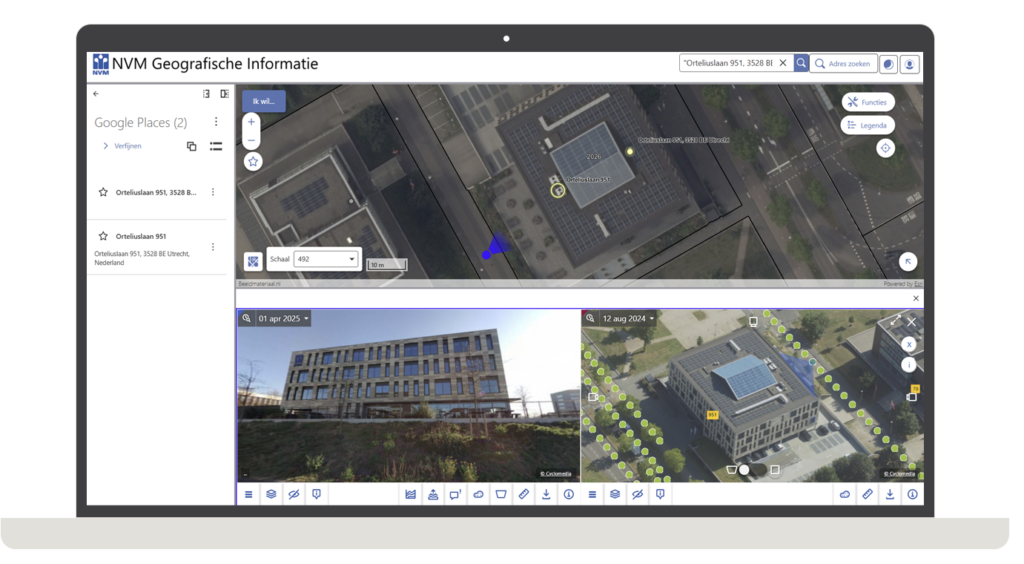Click the annotation speech-bubble tool
The height and width of the screenshot is (564, 1024).
pos(455,495)
